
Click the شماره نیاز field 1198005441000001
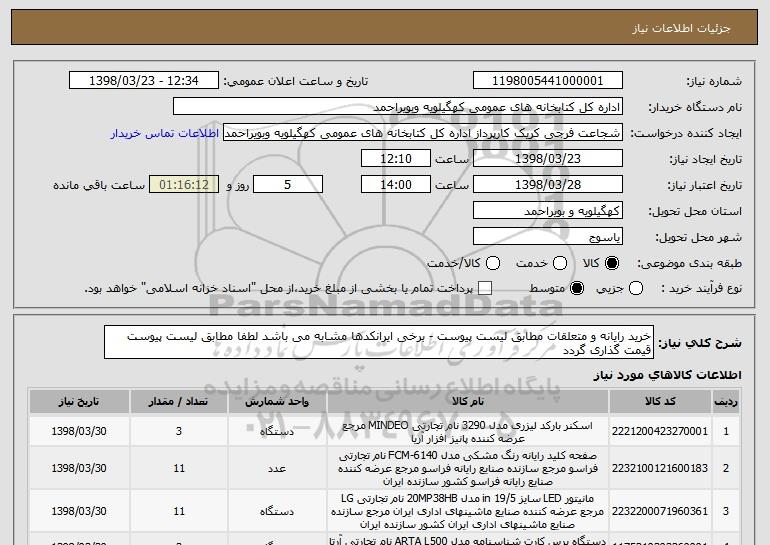[548, 81]
